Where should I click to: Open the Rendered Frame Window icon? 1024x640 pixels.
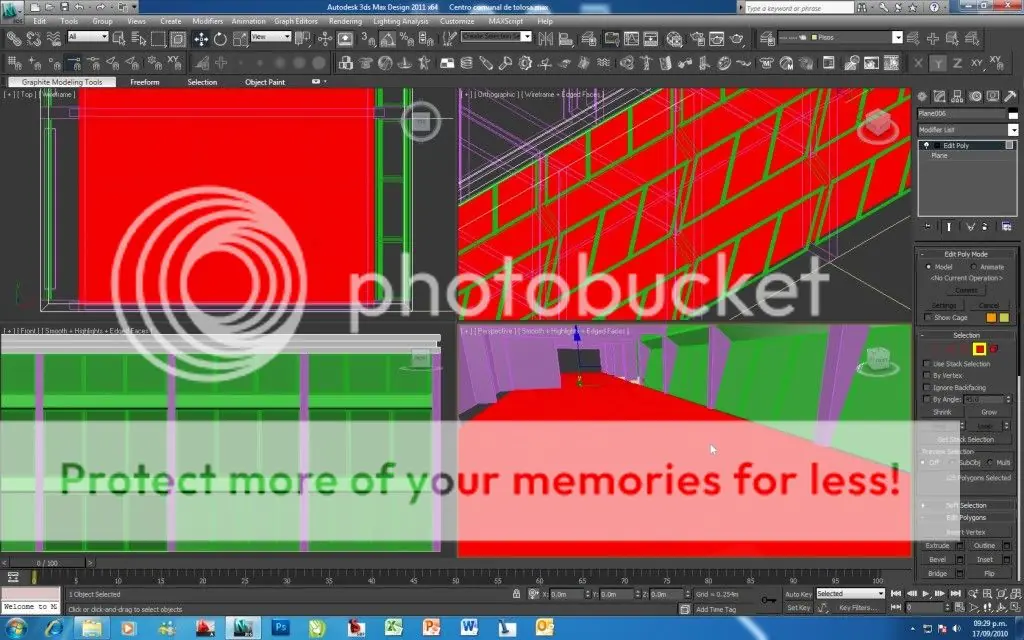716,39
